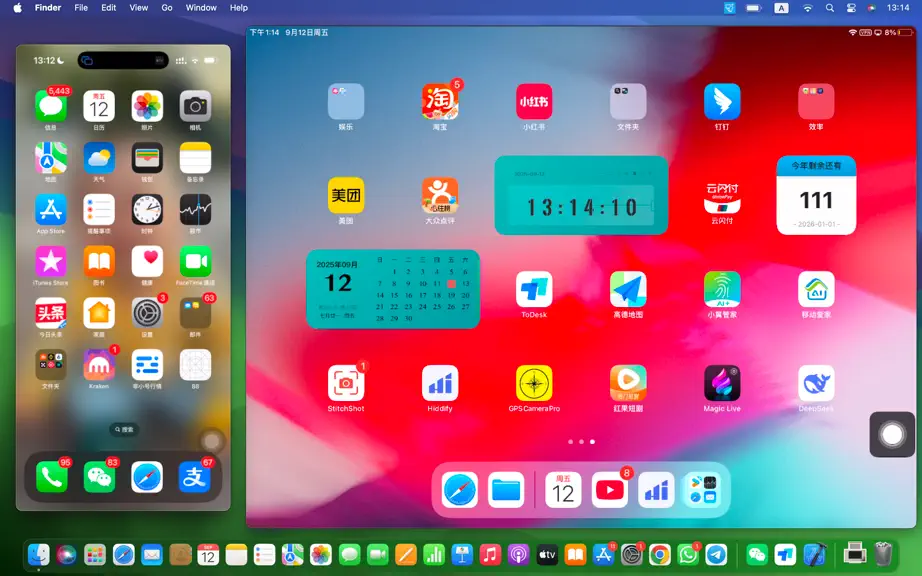Open Wi-Fi status in the Mac menu bar
The height and width of the screenshot is (576, 922).
click(x=808, y=8)
